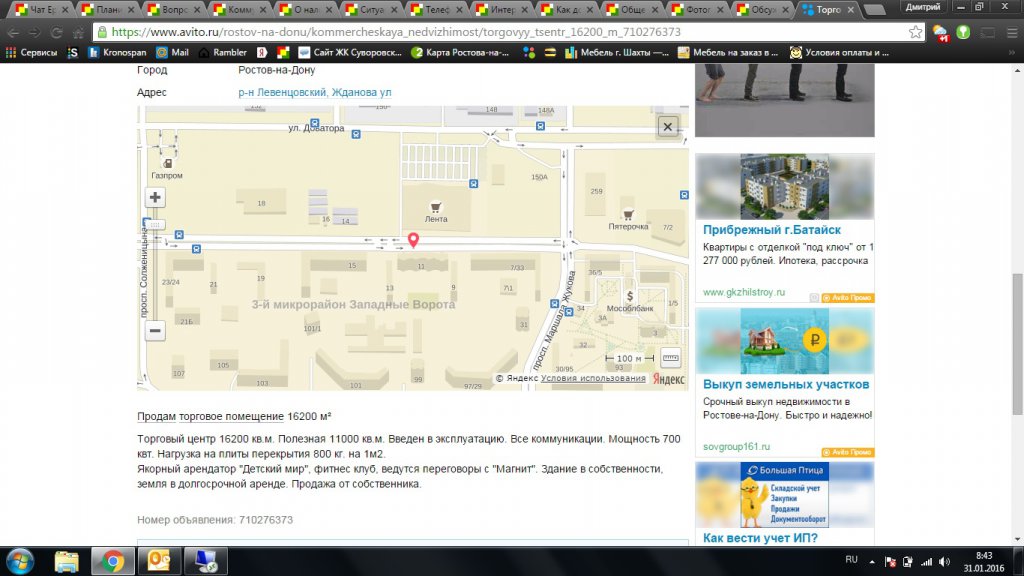Open the Мебель на заказ в ... bookmark
Viewport: 1024px width, 576px height.
point(728,52)
